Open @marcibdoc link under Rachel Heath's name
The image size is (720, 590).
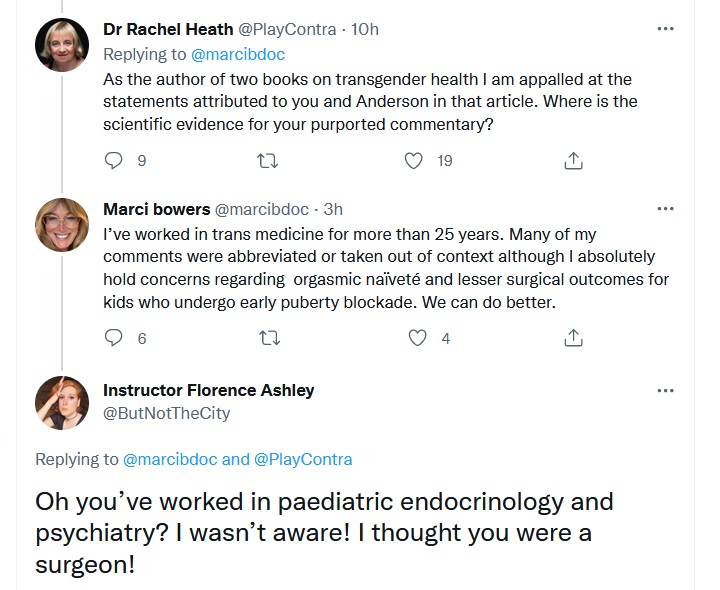pyautogui.click(x=238, y=54)
